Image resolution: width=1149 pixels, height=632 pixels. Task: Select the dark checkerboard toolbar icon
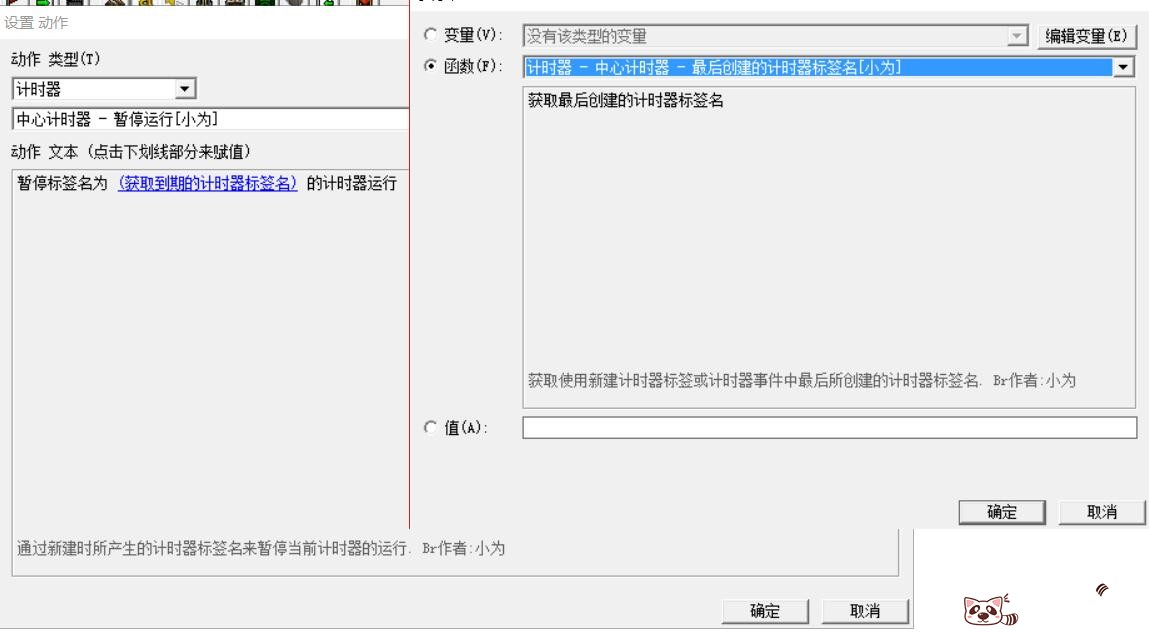coord(74,4)
